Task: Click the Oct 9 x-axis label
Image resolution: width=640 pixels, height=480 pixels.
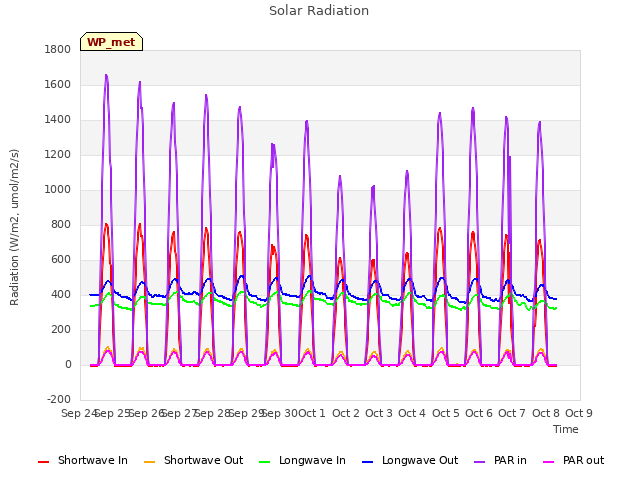Action: [x=579, y=413]
